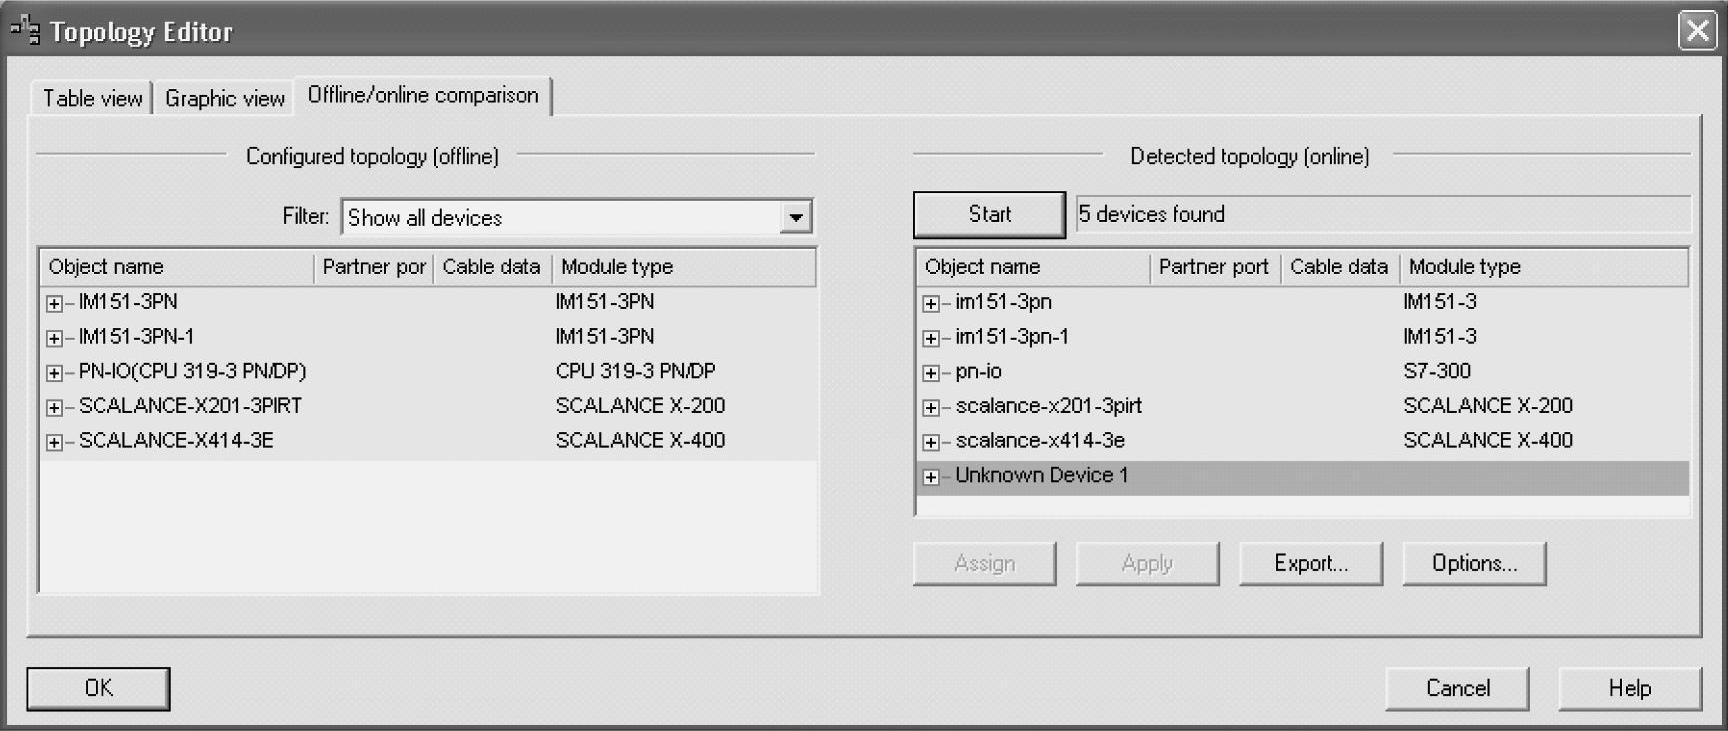Select online device scalance-x414-3e
This screenshot has width=1728, height=731.
click(x=1040, y=440)
